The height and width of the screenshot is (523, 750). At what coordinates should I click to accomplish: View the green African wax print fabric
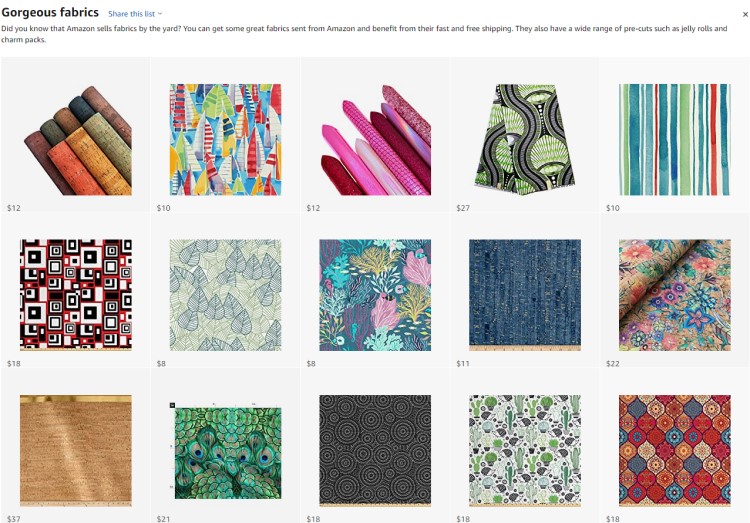click(525, 140)
